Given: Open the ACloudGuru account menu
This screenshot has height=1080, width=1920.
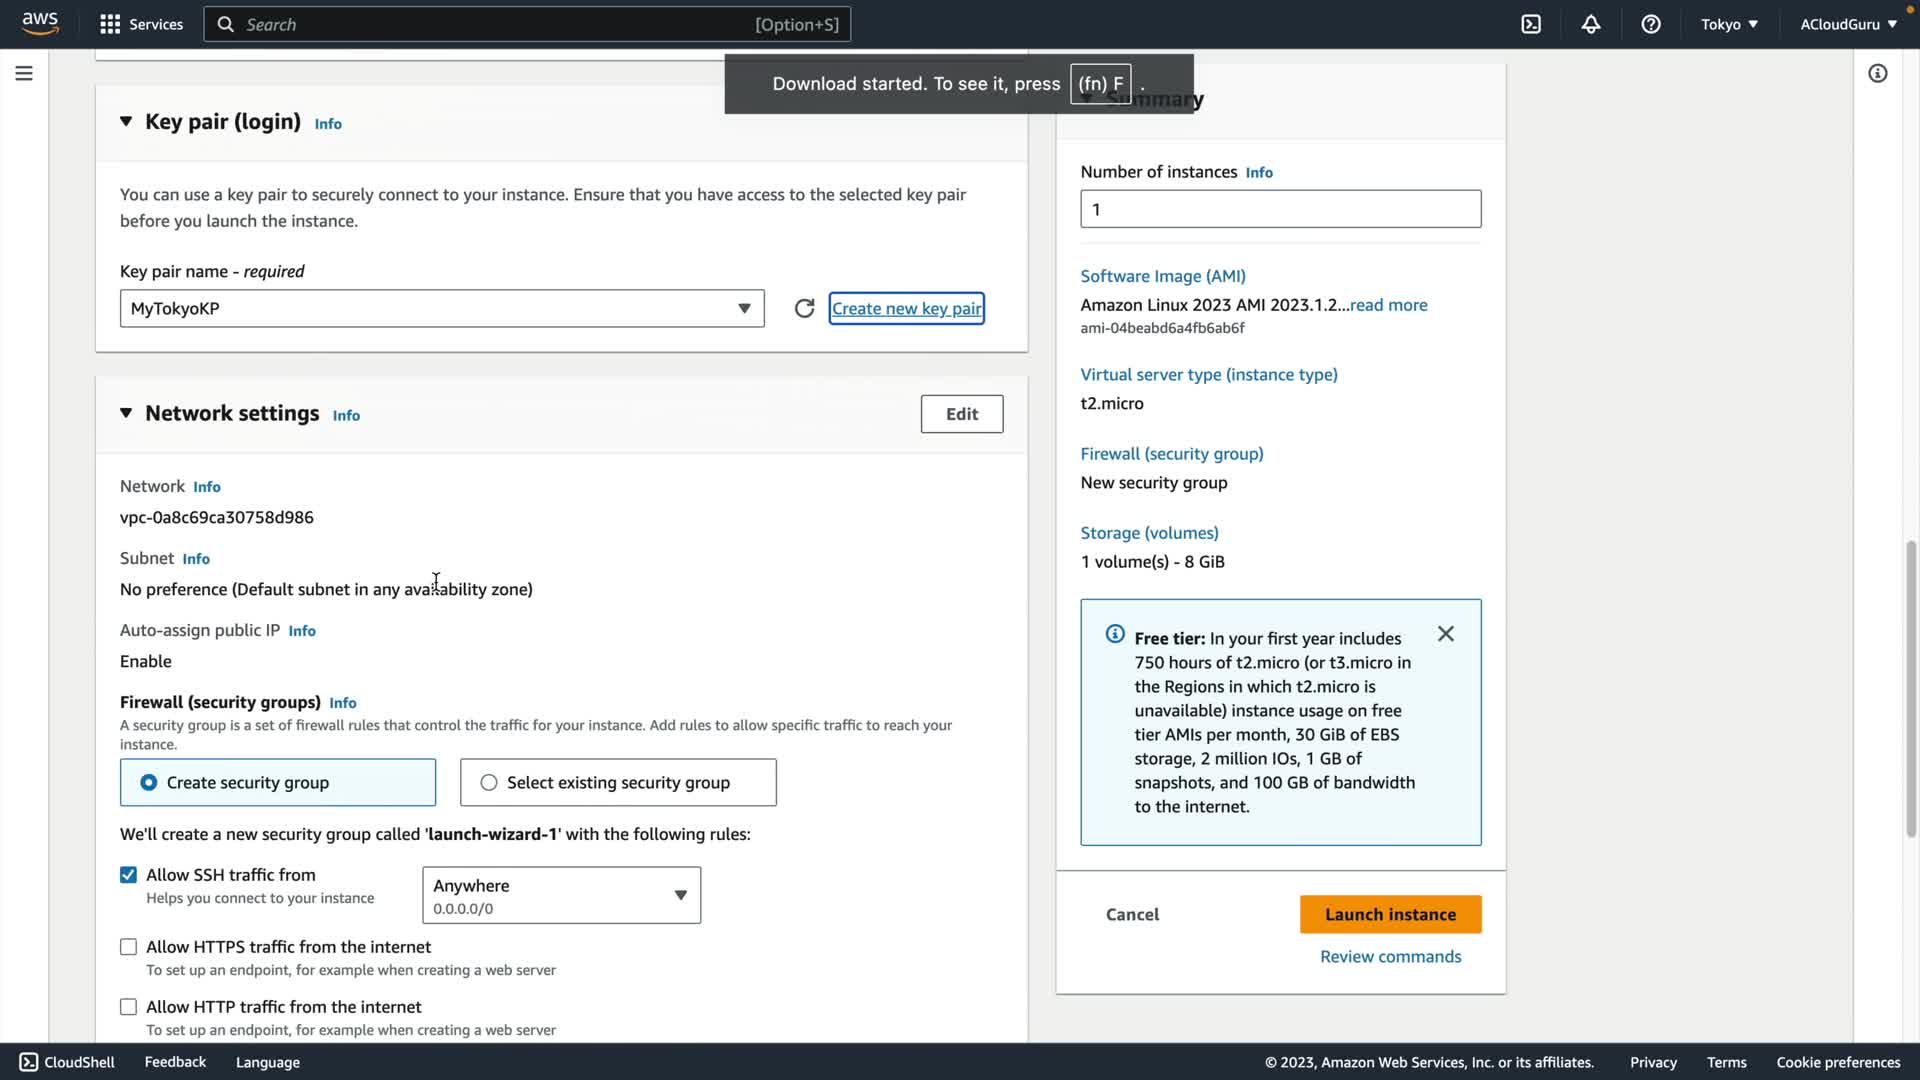Looking at the screenshot, I should pos(1848,24).
